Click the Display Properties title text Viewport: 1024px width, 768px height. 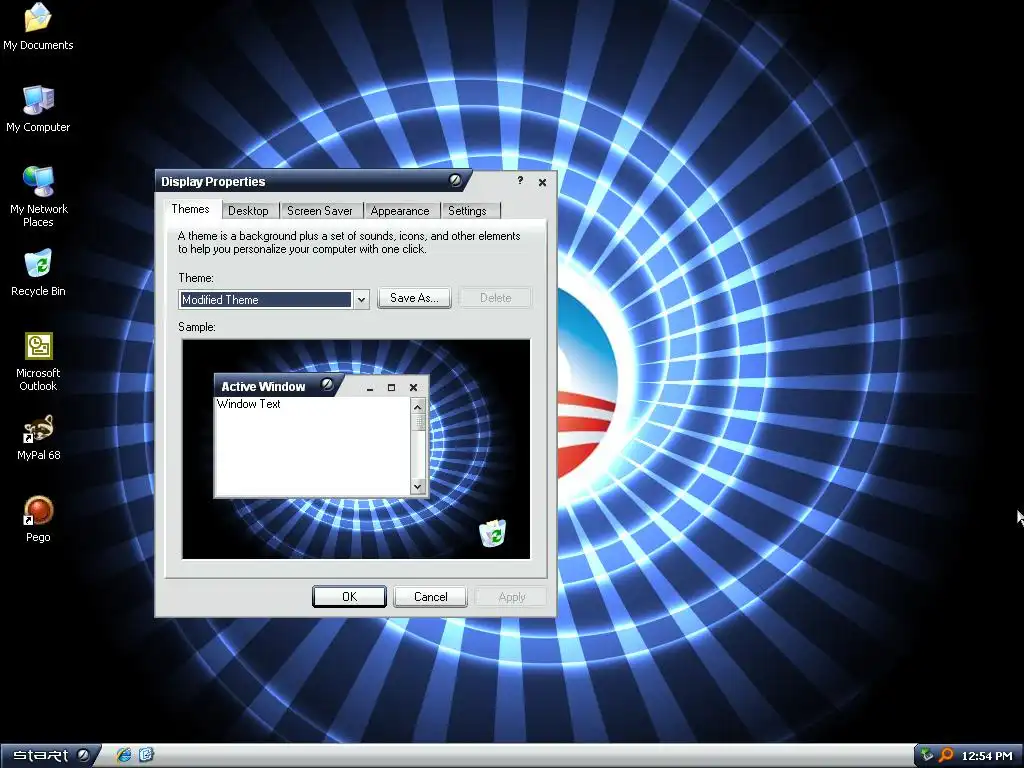(213, 182)
